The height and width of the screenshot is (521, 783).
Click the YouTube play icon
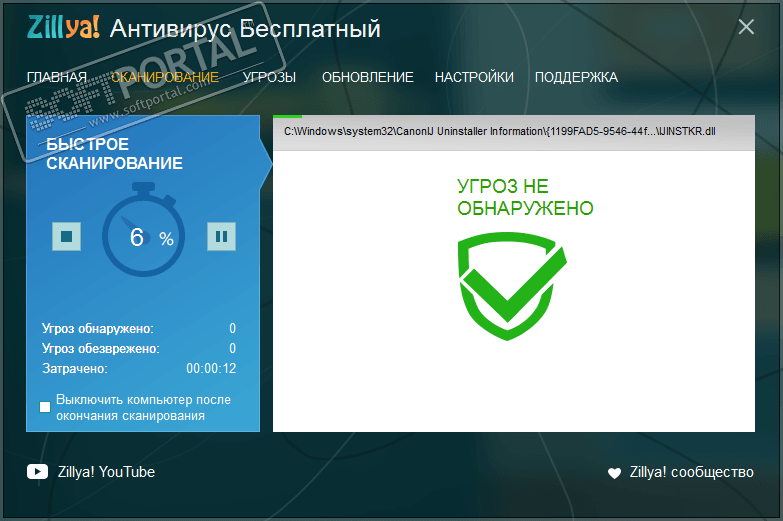[x=37, y=472]
